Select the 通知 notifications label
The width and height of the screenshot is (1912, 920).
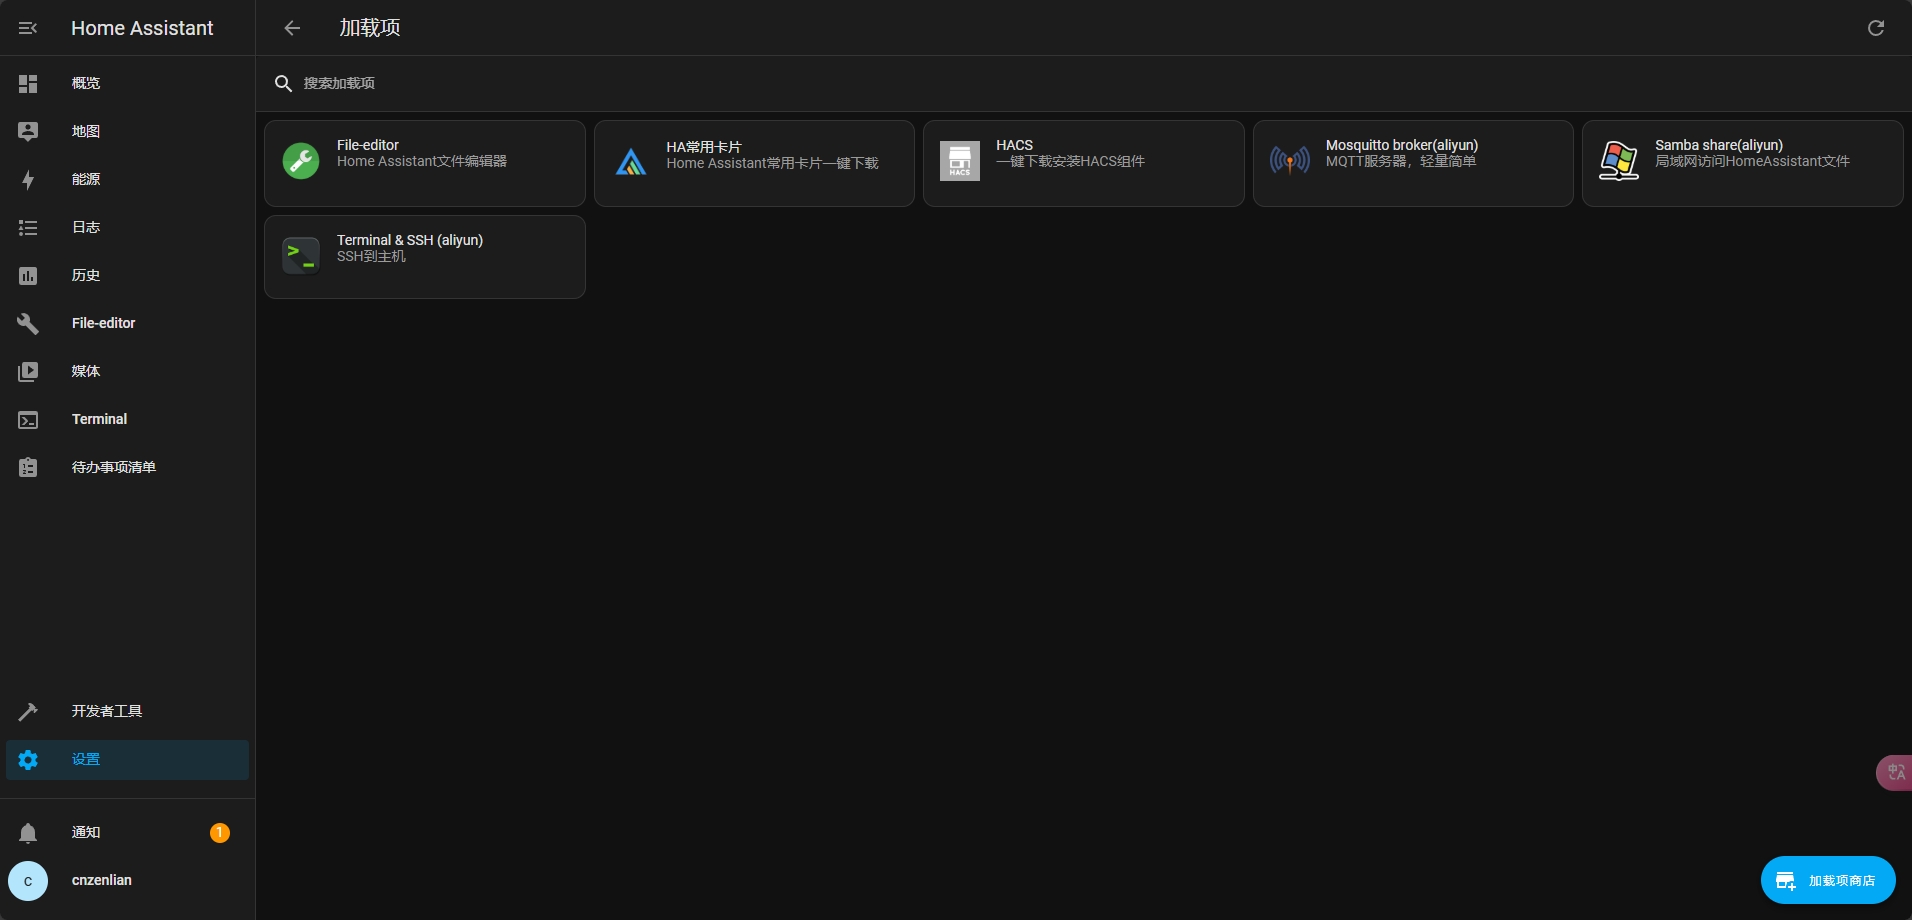coord(86,832)
